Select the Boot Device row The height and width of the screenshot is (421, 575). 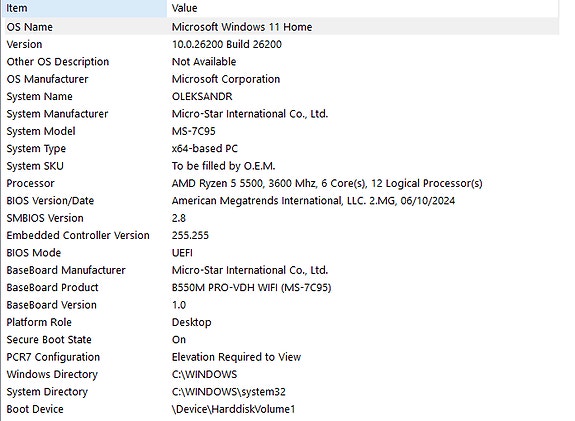point(281,409)
